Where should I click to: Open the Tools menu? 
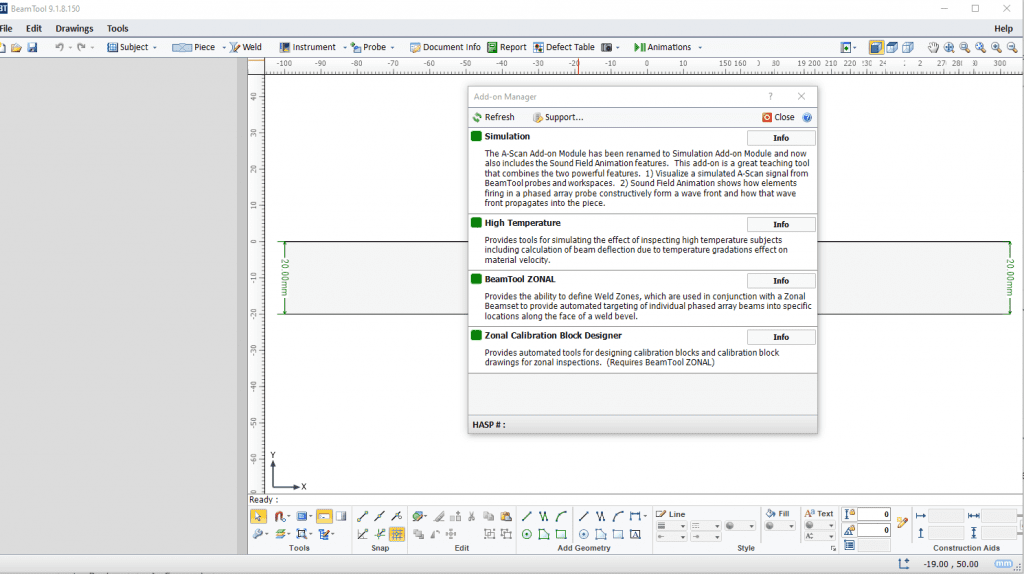(x=118, y=29)
